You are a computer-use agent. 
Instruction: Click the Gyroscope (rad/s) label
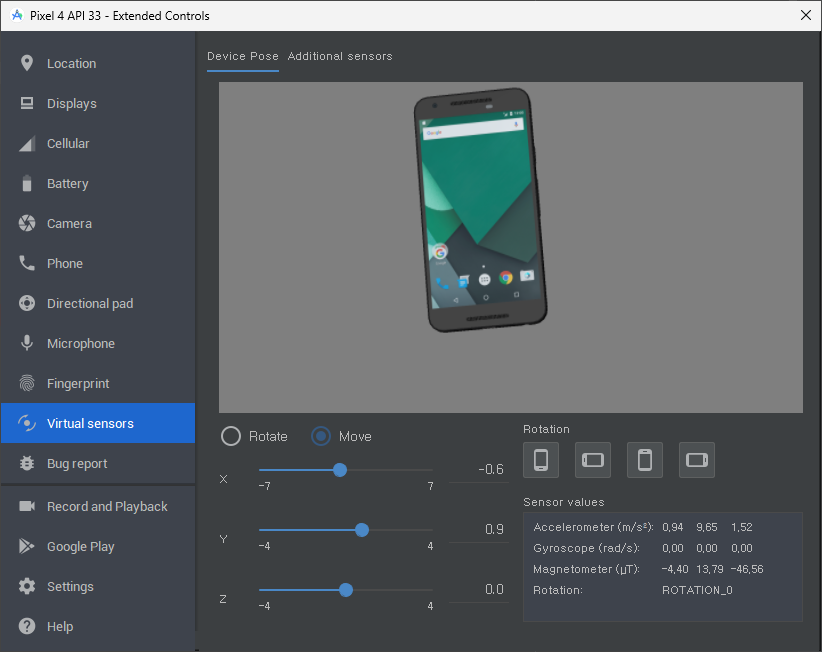coord(587,548)
